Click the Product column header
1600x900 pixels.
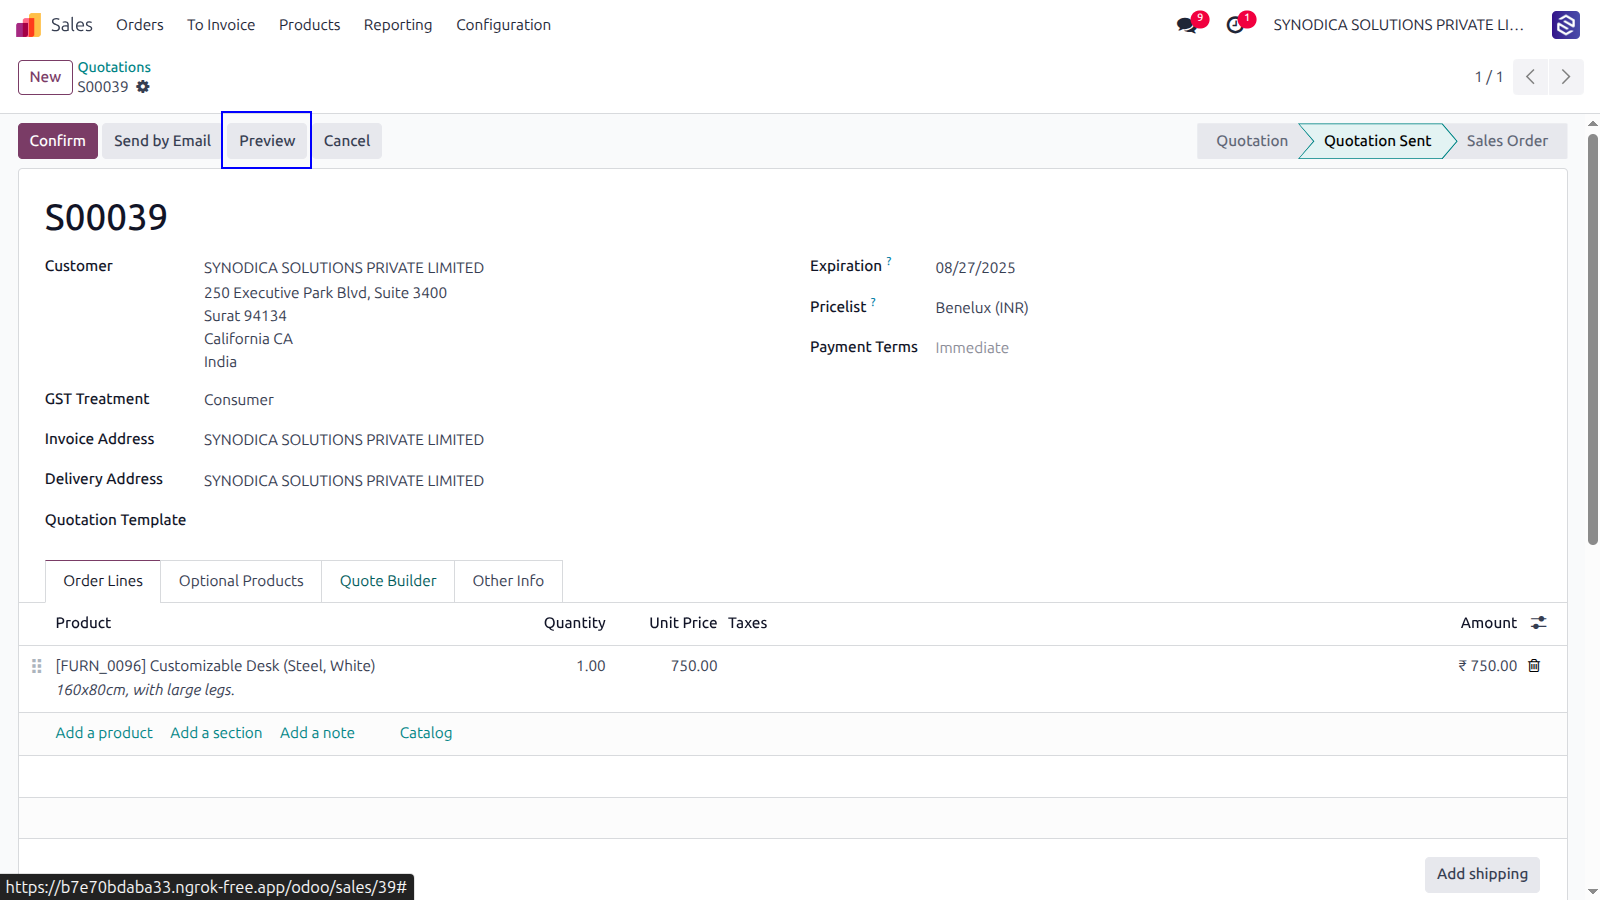(x=83, y=623)
